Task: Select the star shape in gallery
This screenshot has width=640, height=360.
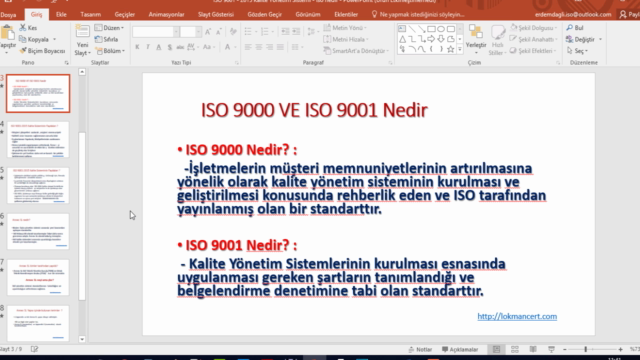Action: [451, 49]
